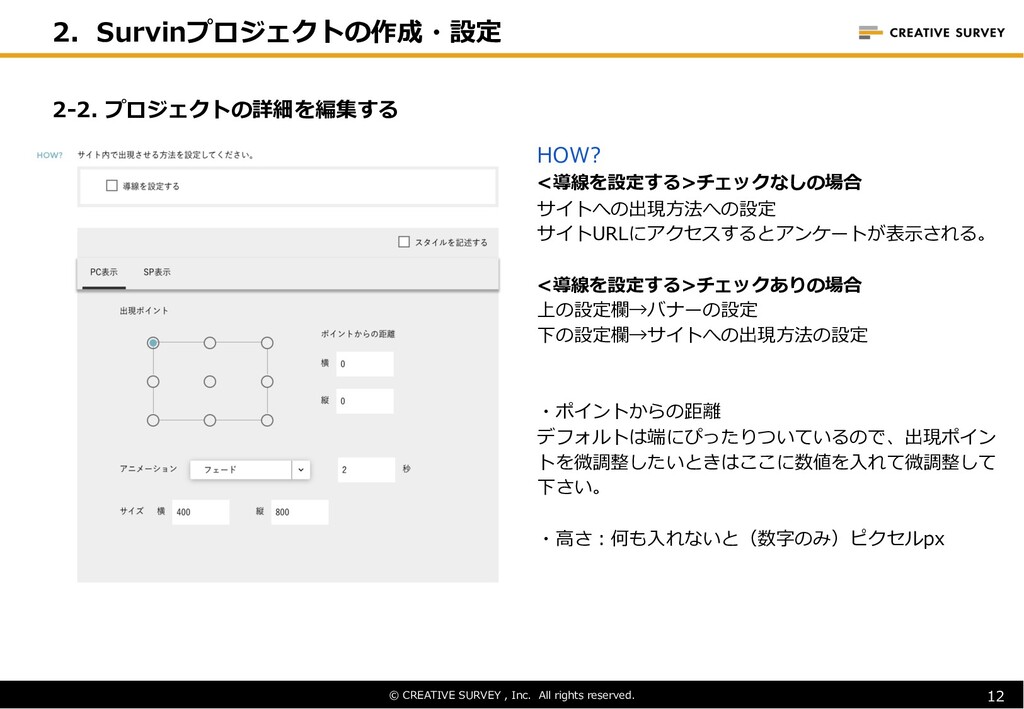
Task: Select the middle-left 出現ポイント radio
Action: click(153, 382)
